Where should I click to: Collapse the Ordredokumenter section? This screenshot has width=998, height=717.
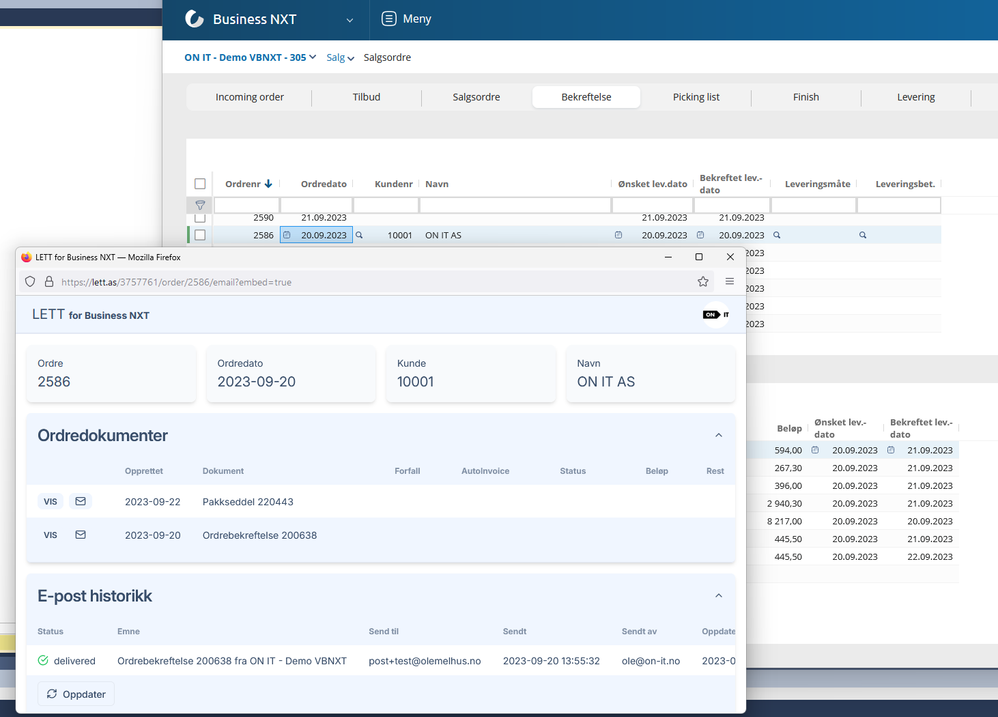[719, 435]
